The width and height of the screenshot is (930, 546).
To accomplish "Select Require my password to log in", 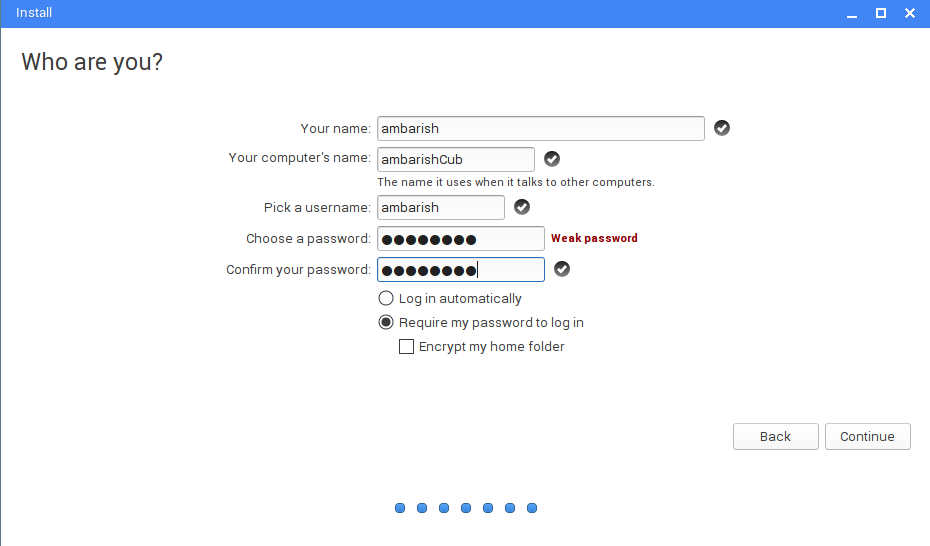I will [386, 322].
